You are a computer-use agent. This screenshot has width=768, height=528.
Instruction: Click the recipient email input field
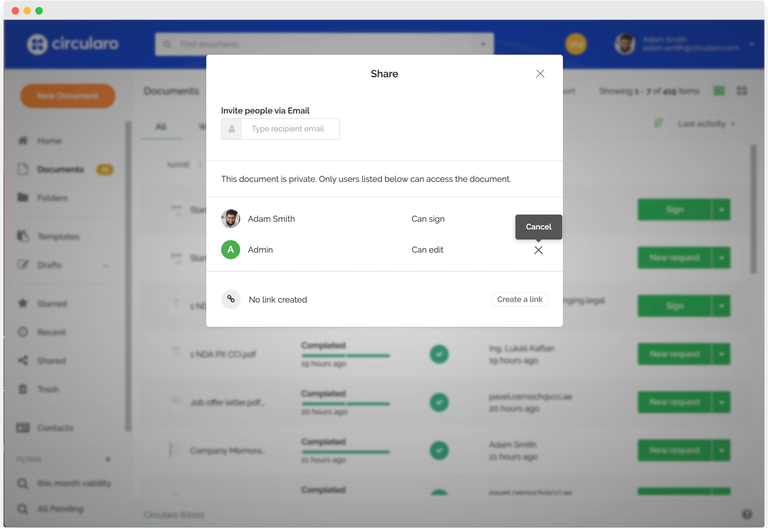click(289, 129)
